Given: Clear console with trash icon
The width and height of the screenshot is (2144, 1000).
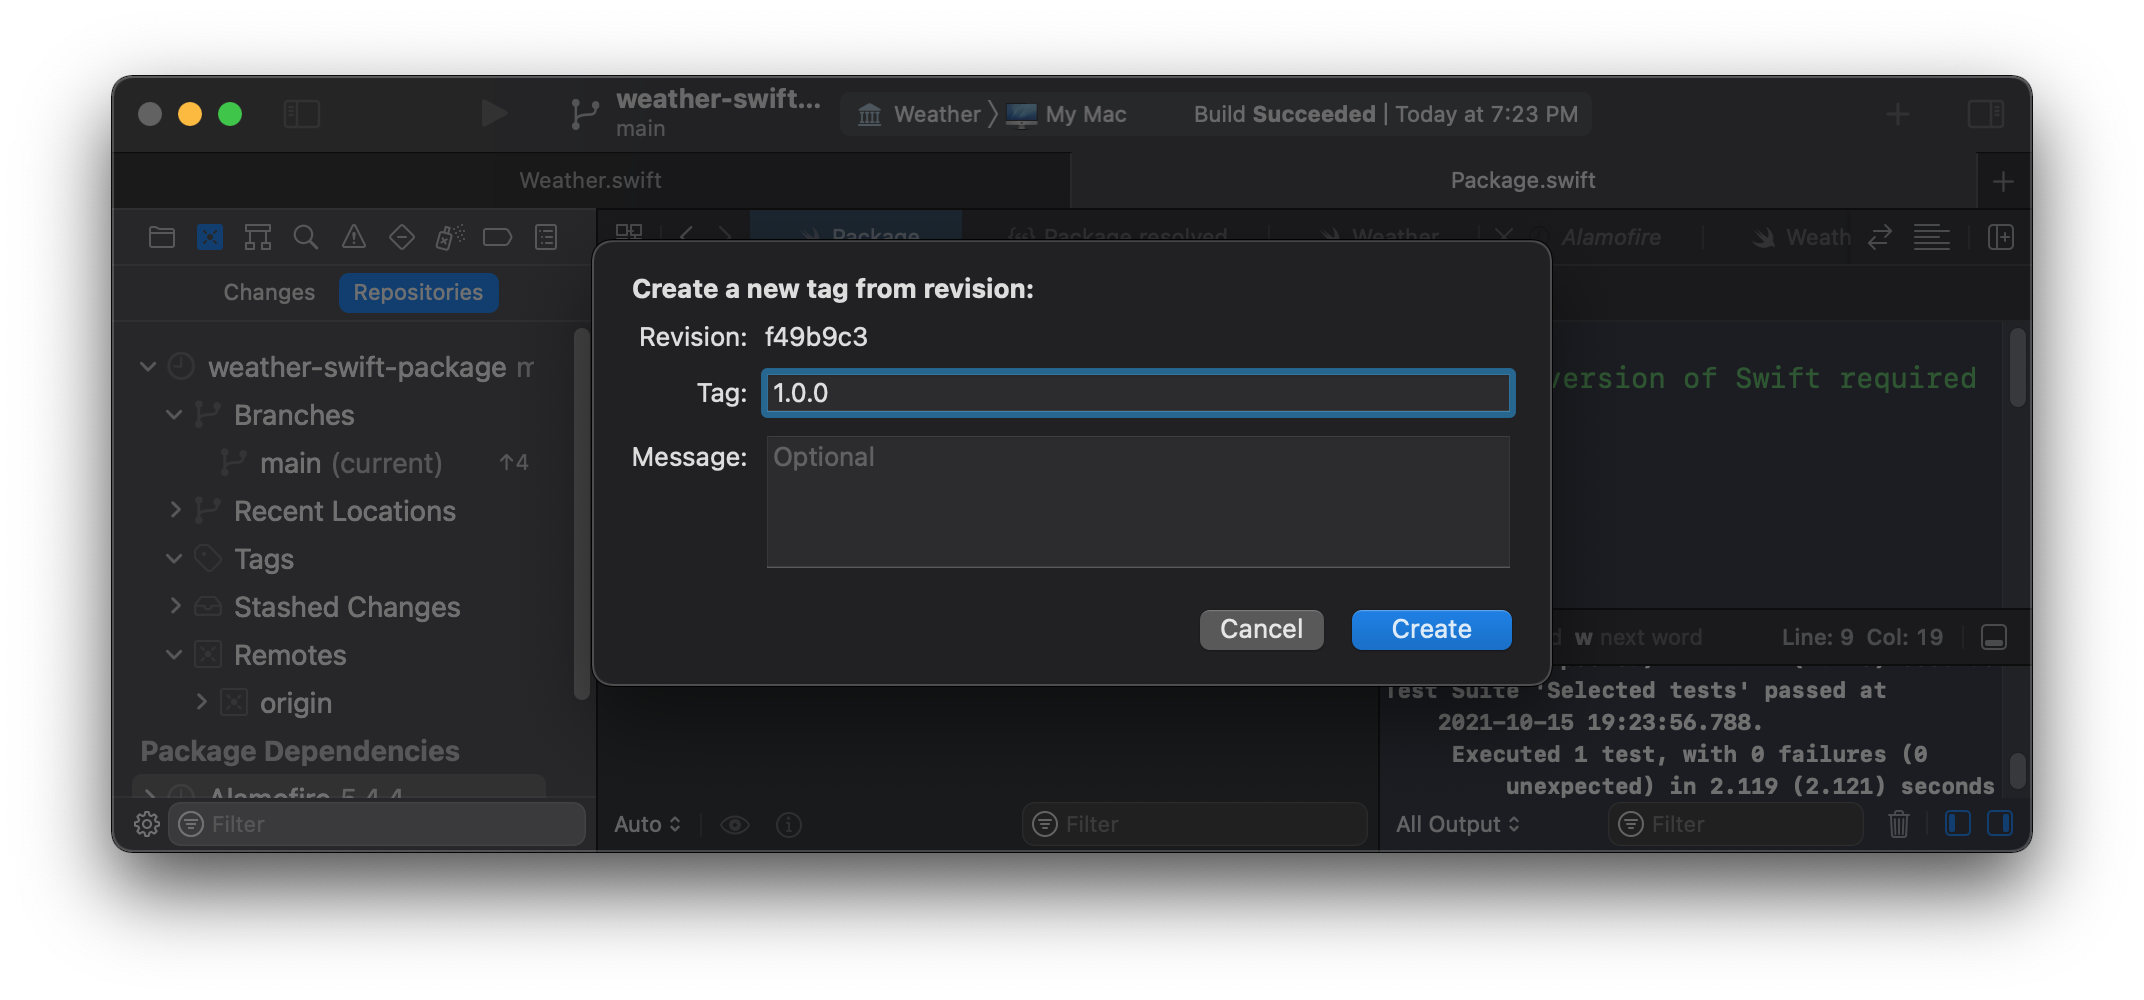Looking at the screenshot, I should [1899, 824].
